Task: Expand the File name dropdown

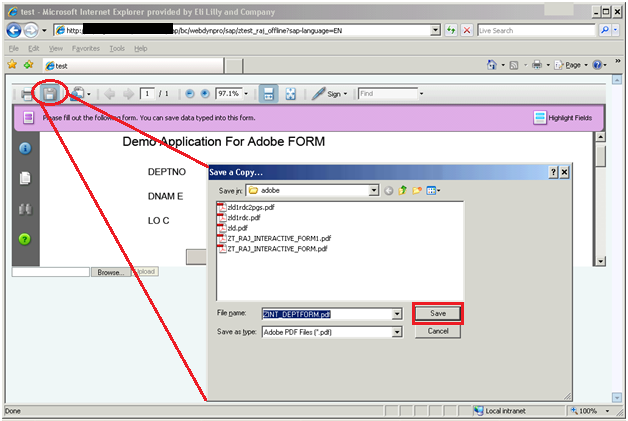Action: click(397, 314)
